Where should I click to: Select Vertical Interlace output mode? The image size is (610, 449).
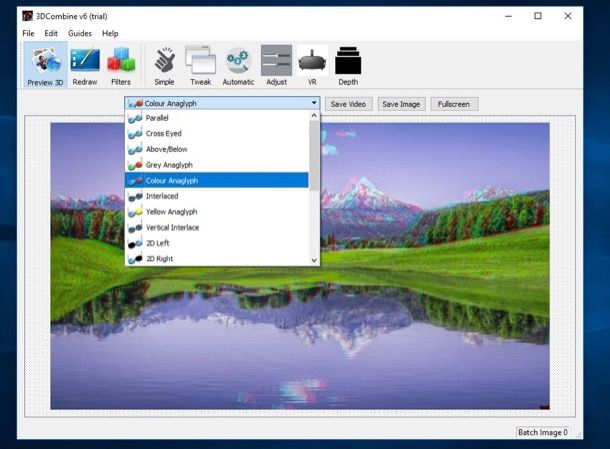217,227
